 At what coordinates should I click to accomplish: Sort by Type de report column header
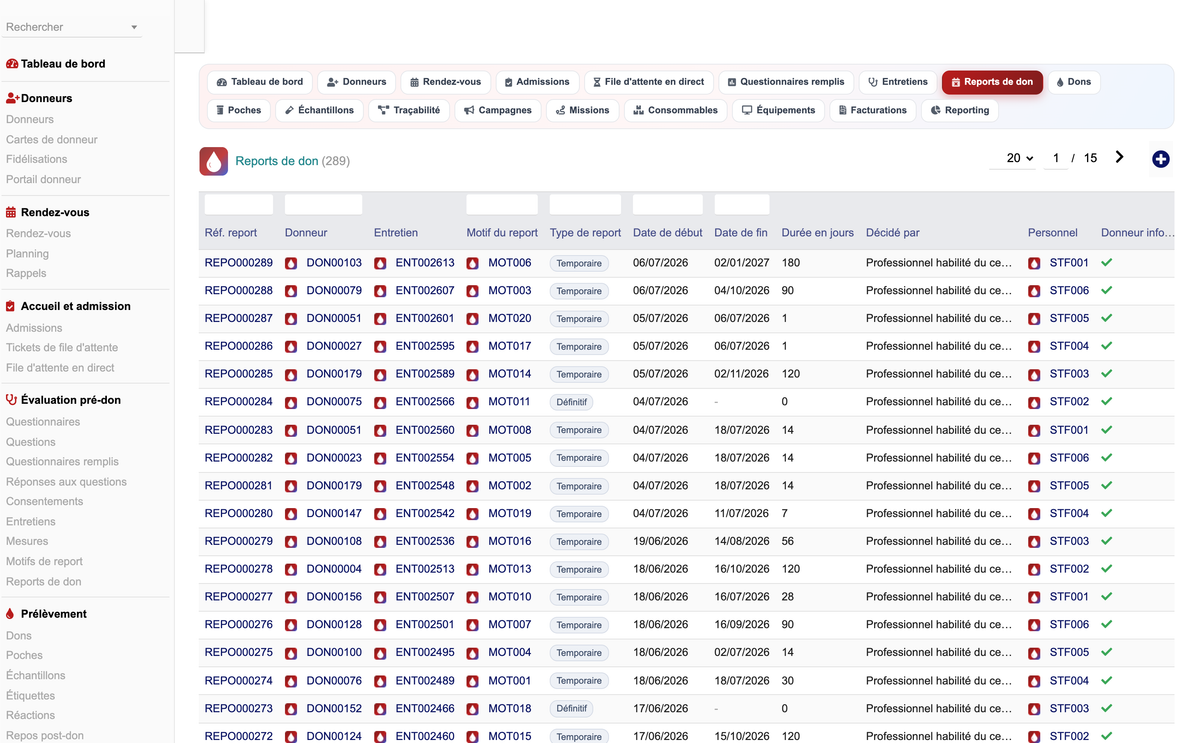pos(585,233)
